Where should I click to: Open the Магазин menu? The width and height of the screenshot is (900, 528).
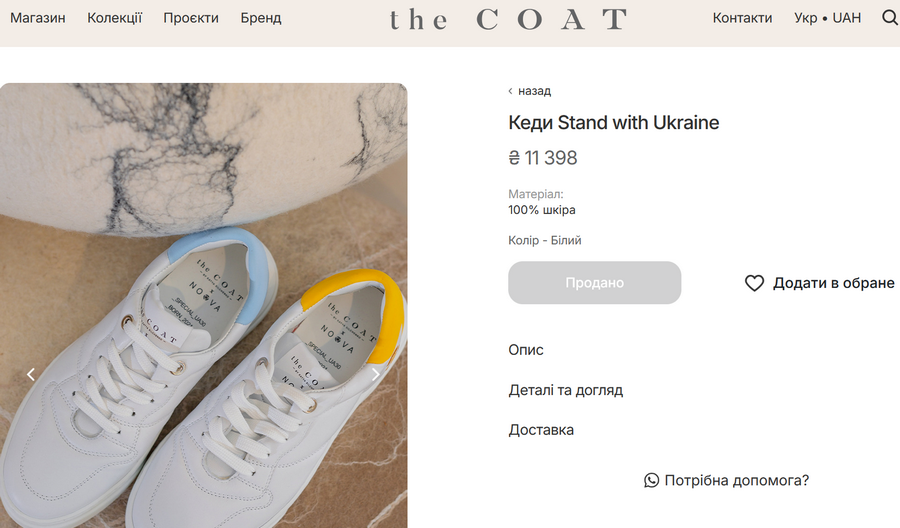coord(38,18)
